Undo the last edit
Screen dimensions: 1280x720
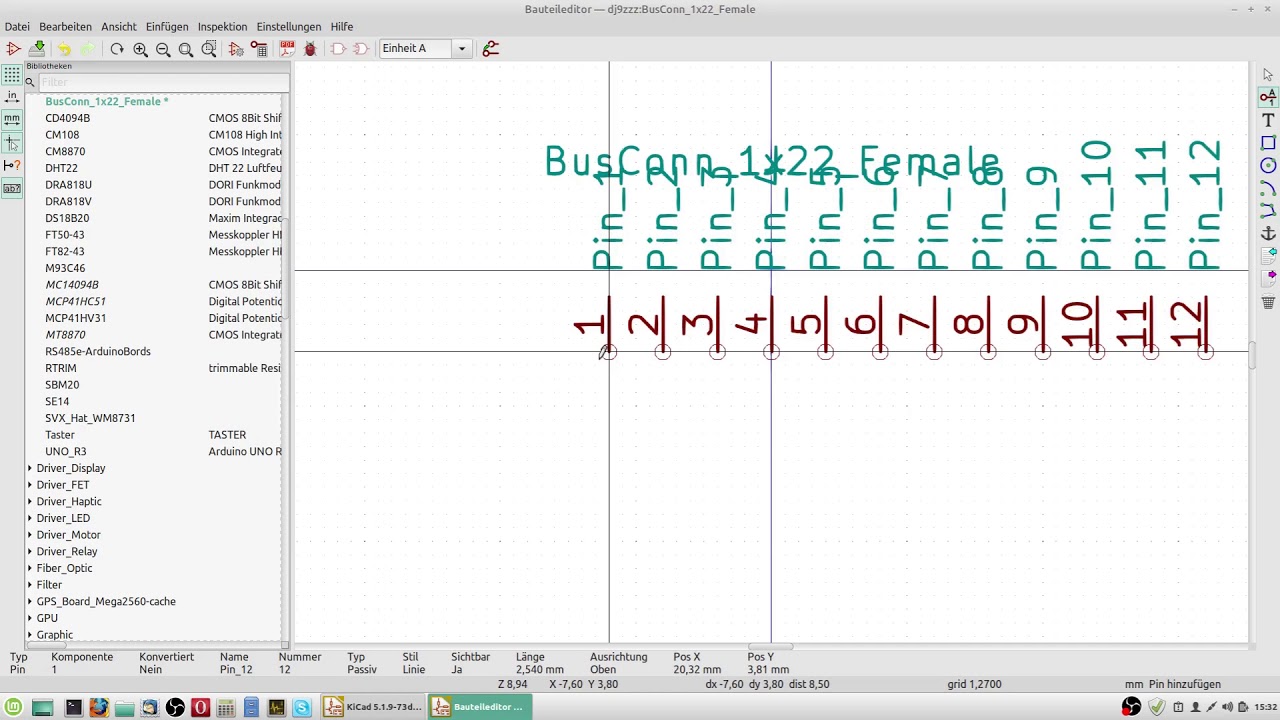click(x=64, y=48)
